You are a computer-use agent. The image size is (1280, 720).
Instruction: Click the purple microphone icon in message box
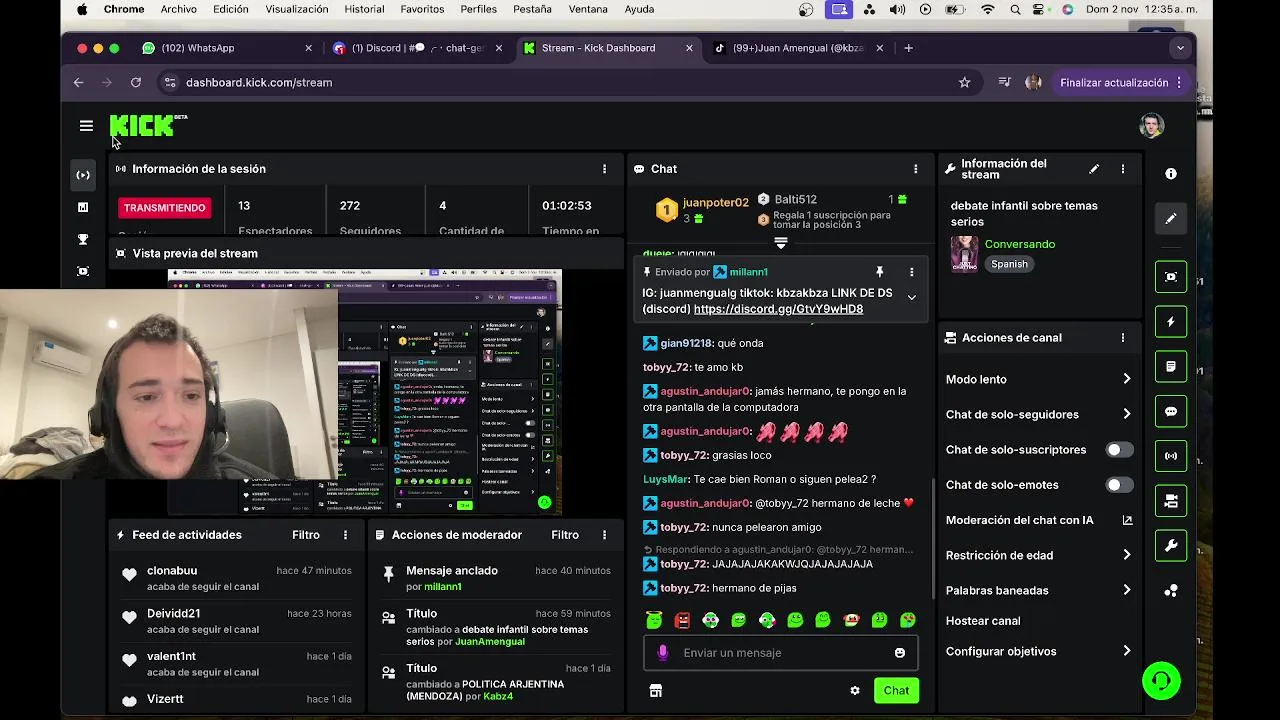point(662,653)
